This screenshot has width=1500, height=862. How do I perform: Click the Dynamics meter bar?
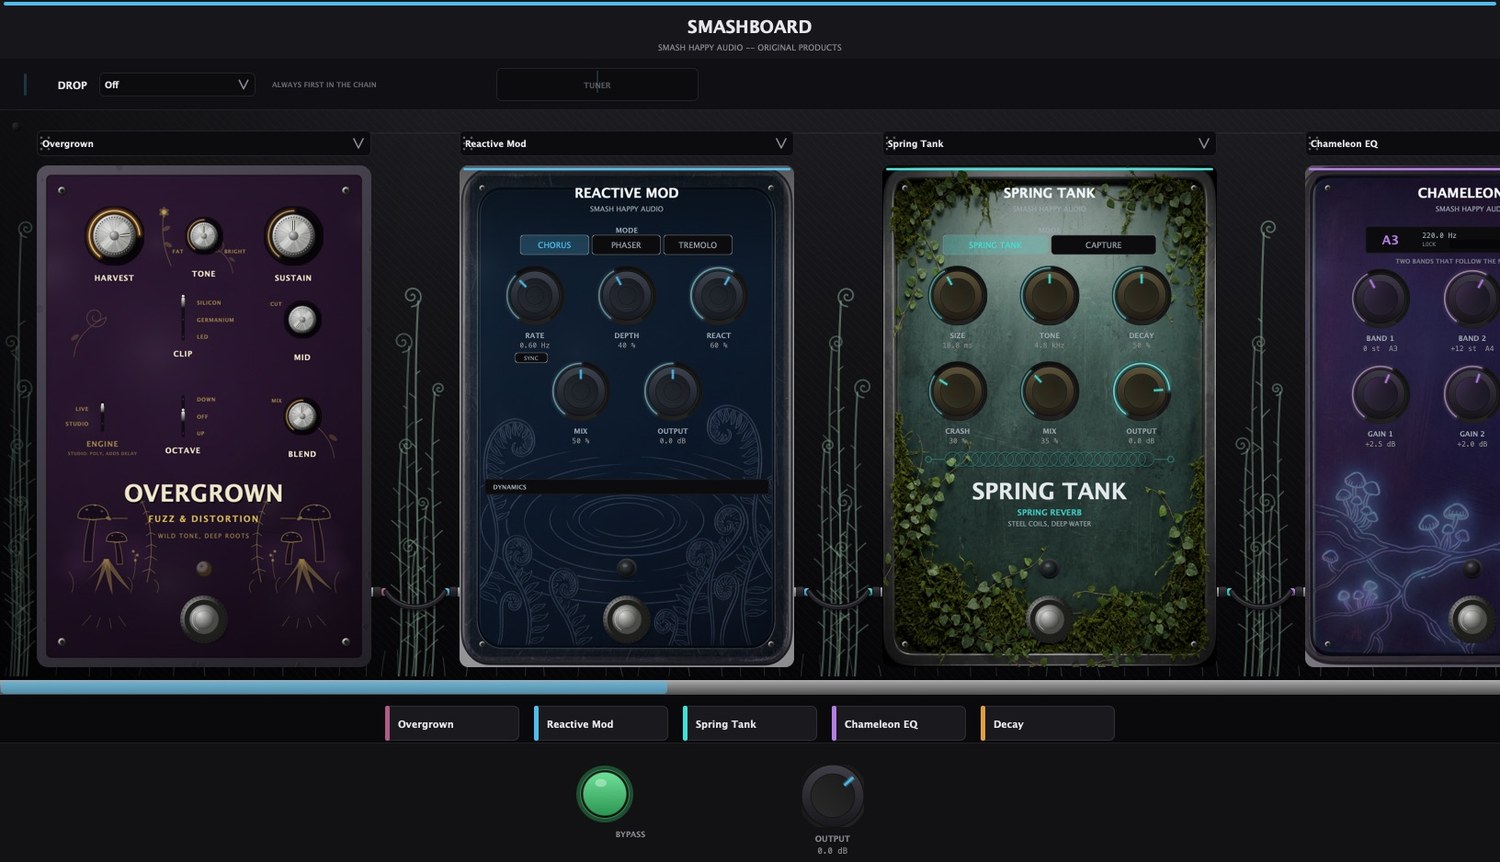tap(626, 487)
